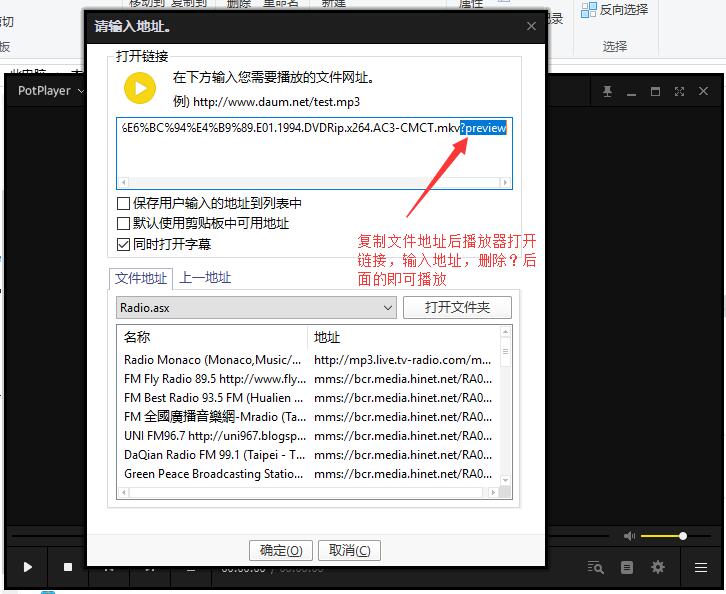Click the yellow play icon in dialog

pos(139,88)
